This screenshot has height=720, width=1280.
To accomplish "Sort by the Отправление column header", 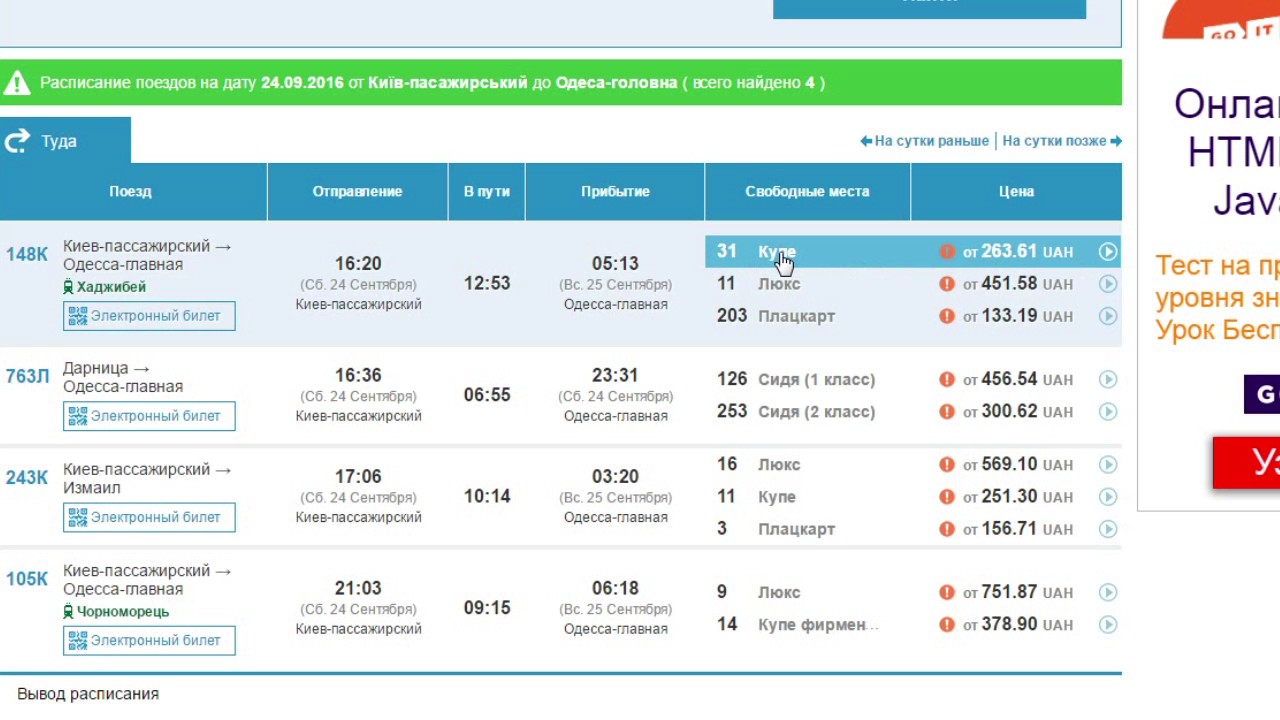I will [x=357, y=191].
